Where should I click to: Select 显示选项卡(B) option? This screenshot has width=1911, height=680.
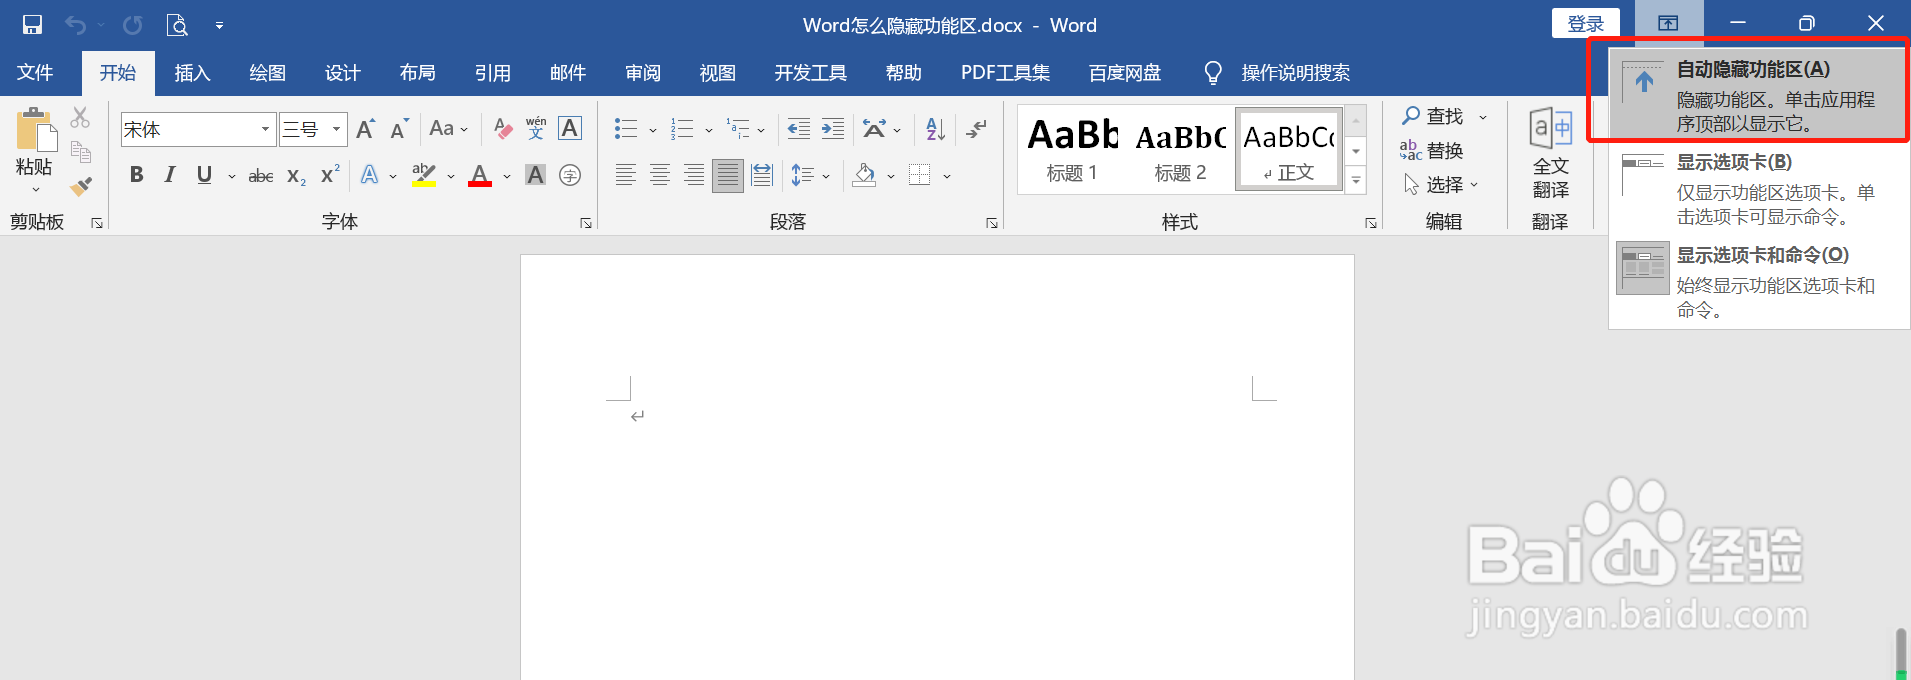(1759, 188)
